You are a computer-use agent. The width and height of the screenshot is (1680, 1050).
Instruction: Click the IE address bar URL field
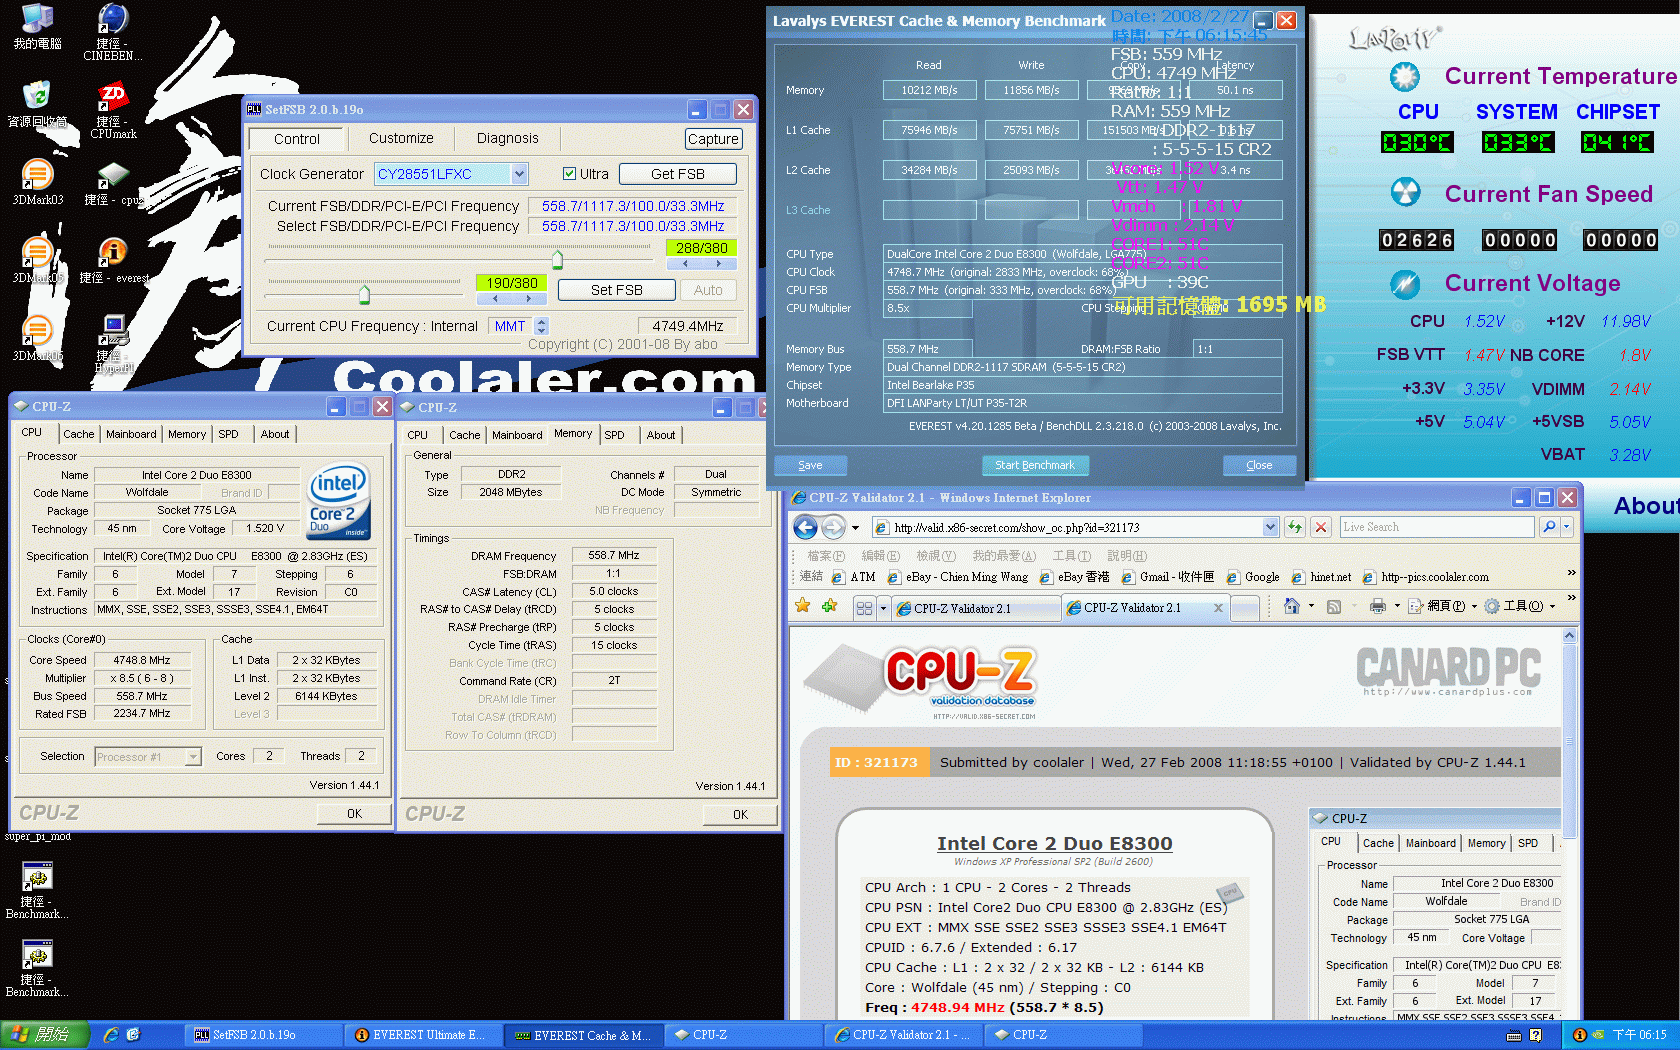click(1068, 527)
